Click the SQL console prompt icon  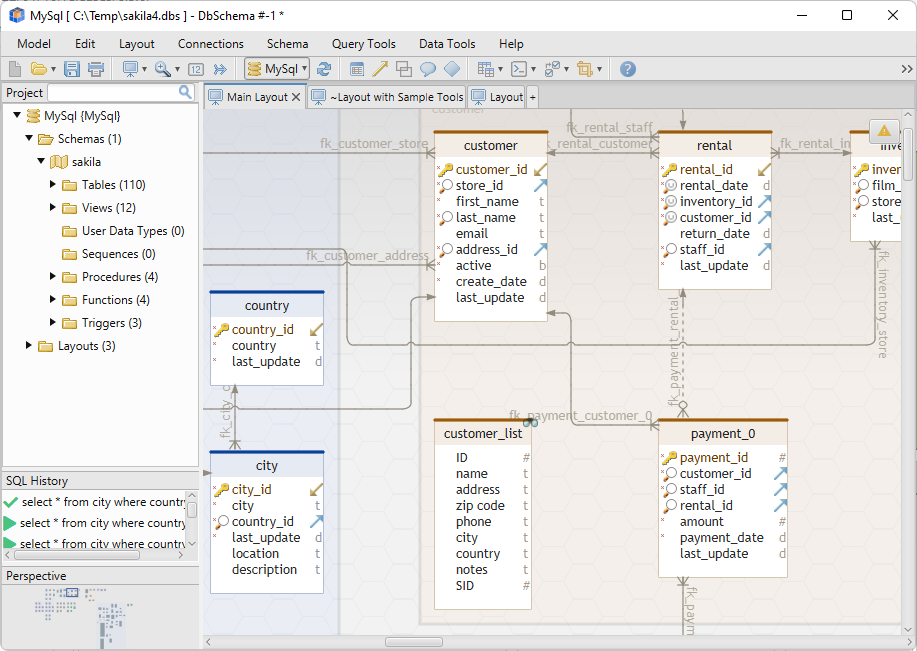pyautogui.click(x=519, y=69)
